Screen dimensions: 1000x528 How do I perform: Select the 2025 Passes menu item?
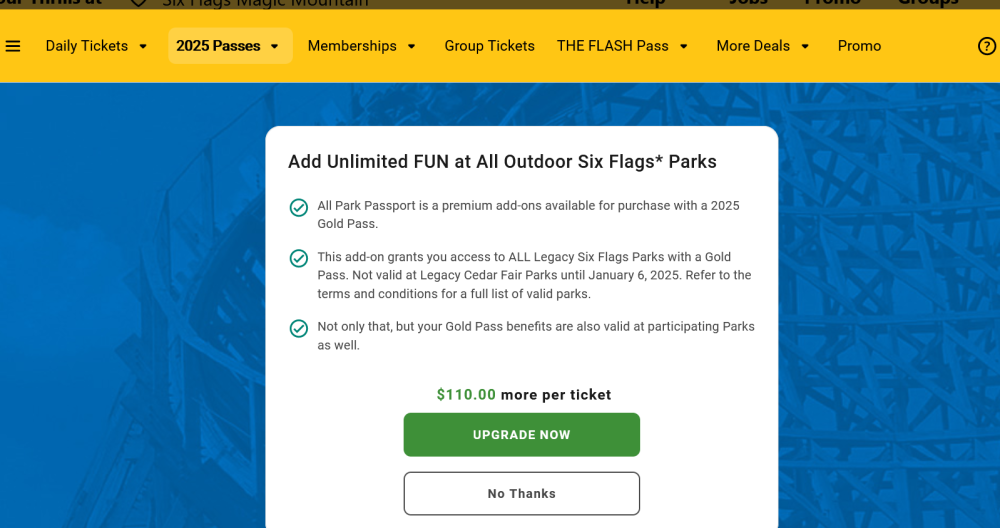(x=218, y=46)
